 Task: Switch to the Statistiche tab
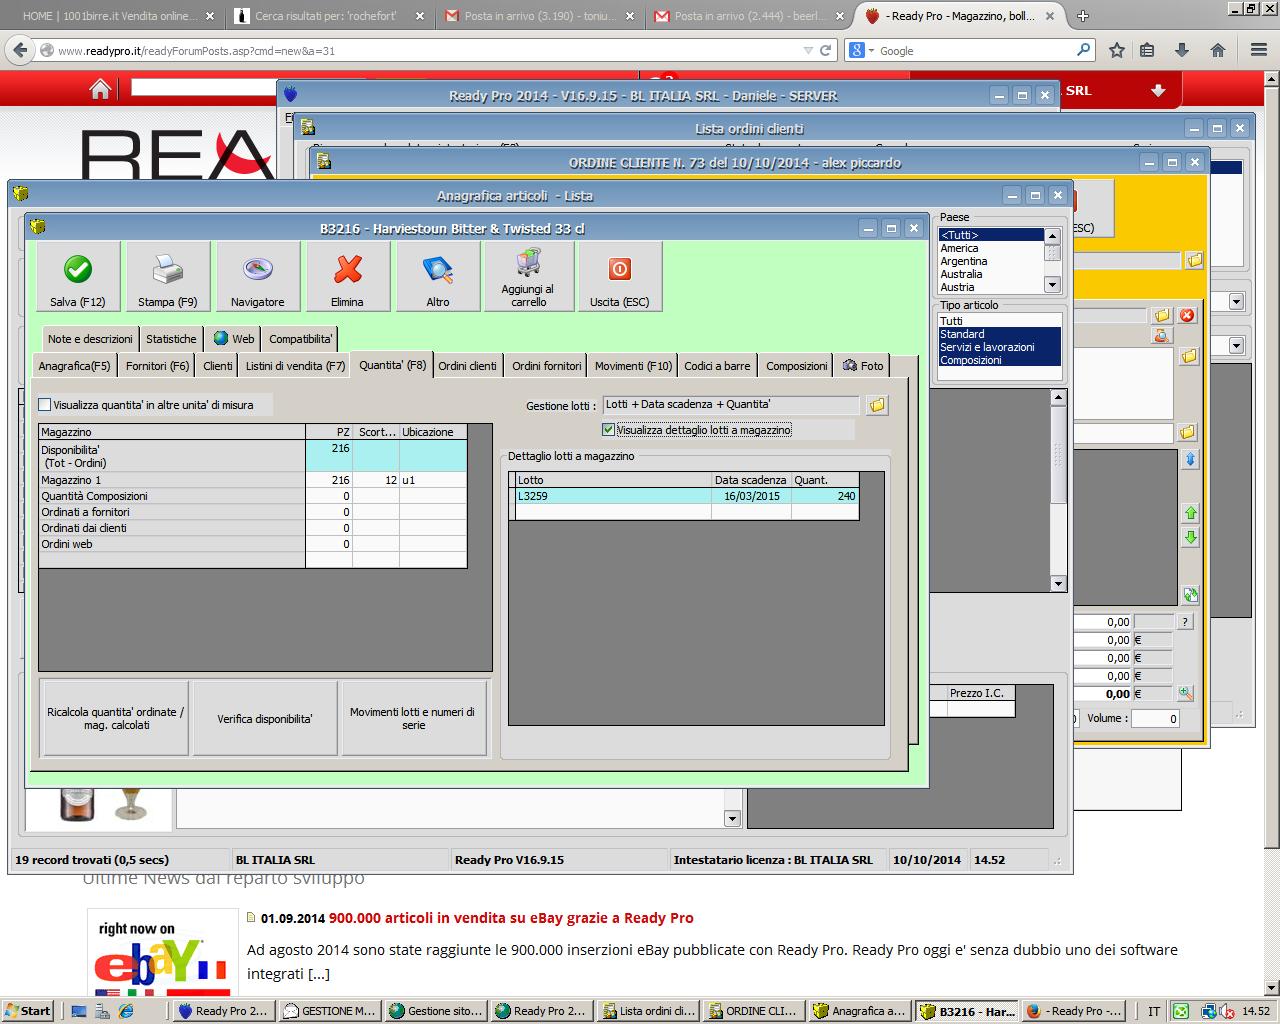pyautogui.click(x=171, y=339)
